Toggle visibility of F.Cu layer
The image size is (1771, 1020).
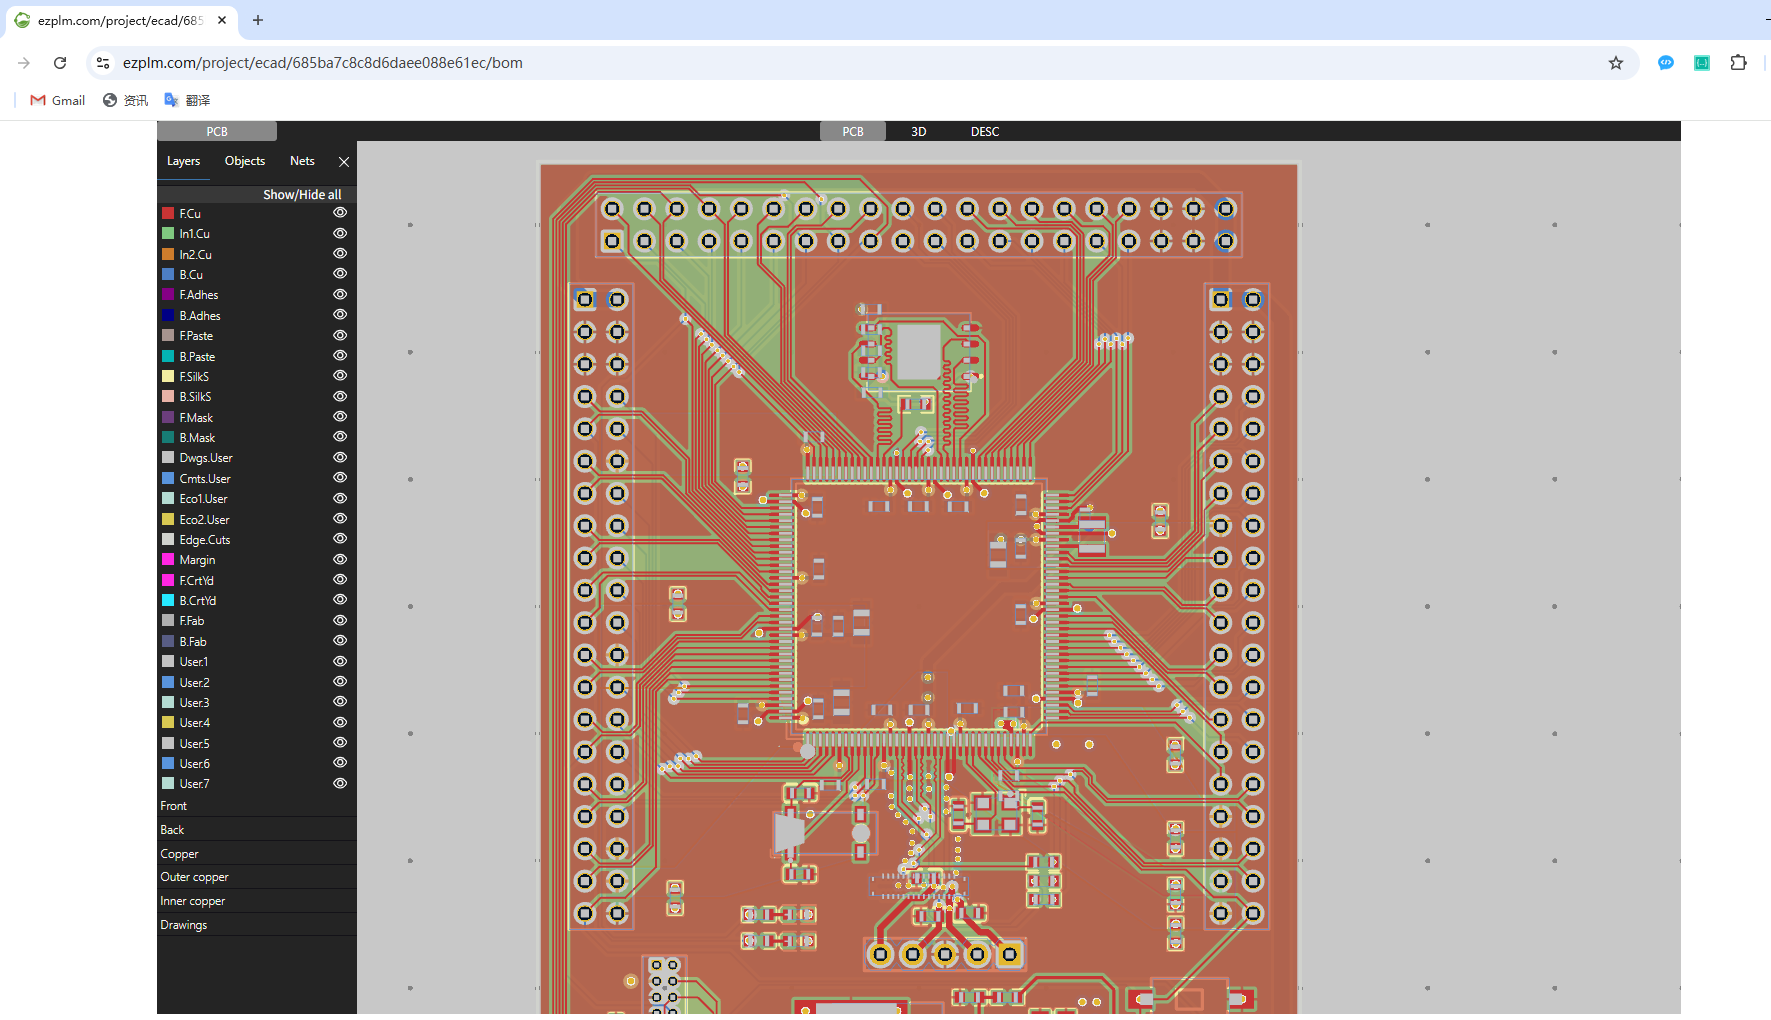coord(340,213)
